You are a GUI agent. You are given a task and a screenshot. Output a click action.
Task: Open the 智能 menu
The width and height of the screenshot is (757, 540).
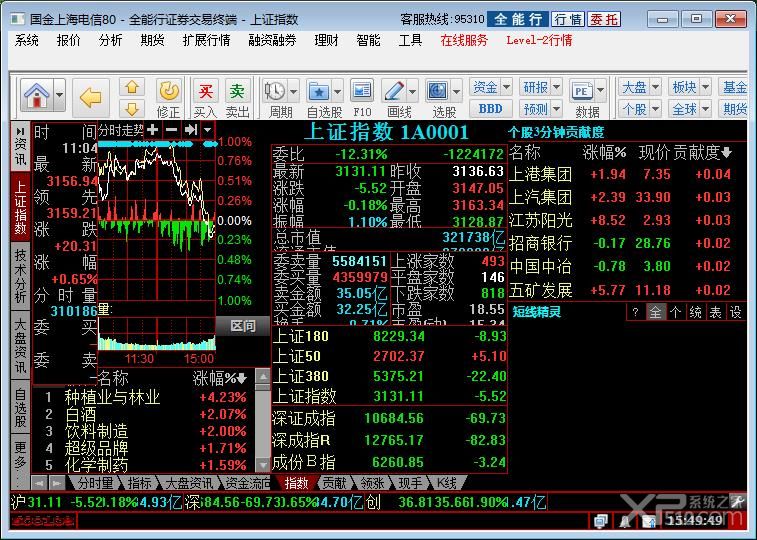point(368,40)
